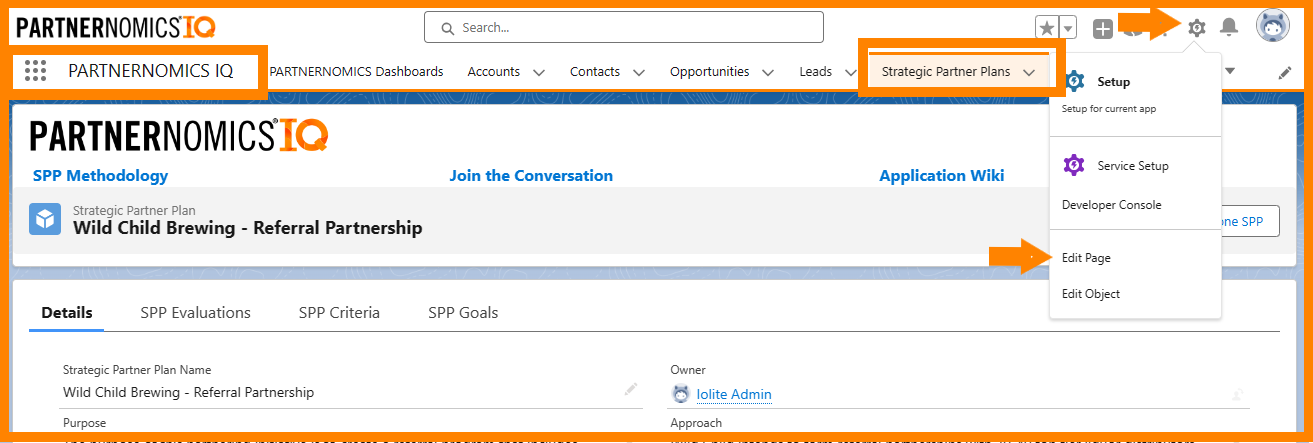Click the PARTNERNOMICS IQ app name

tap(150, 71)
